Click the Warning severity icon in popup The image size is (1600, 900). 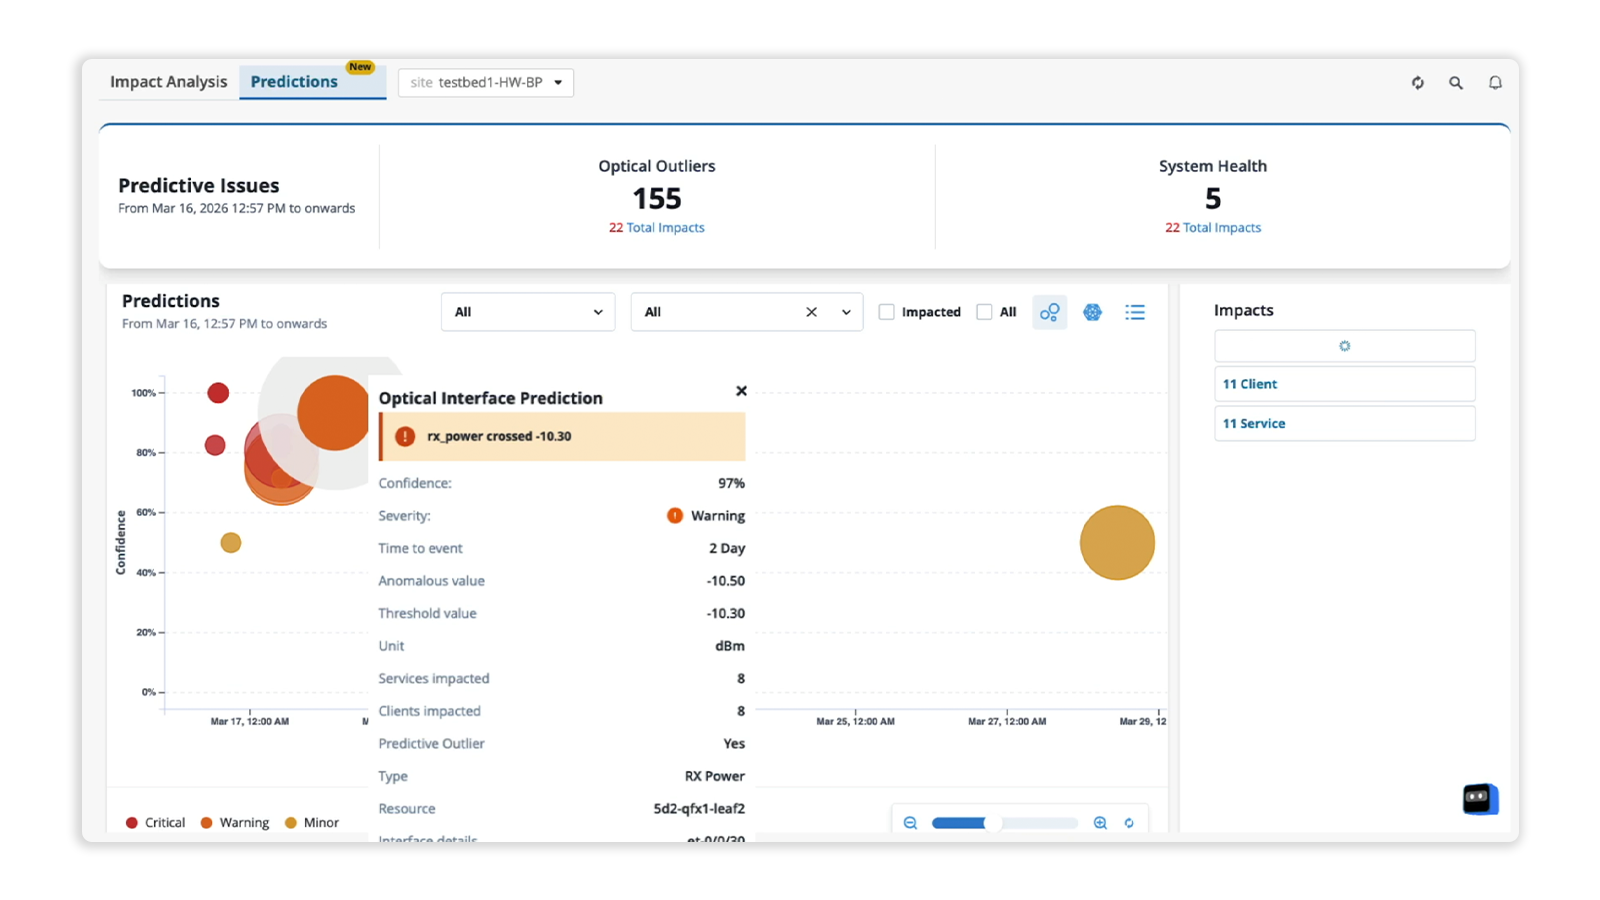(675, 516)
